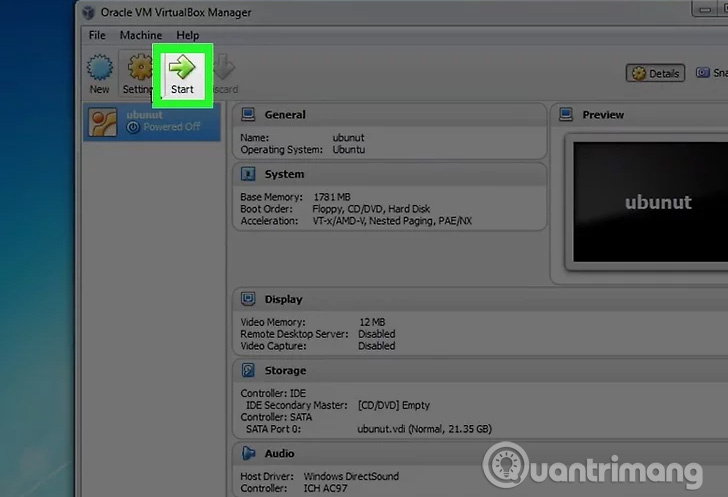Click the Video Memory value 12 MB
Screen dimensions: 728x497
pos(372,322)
